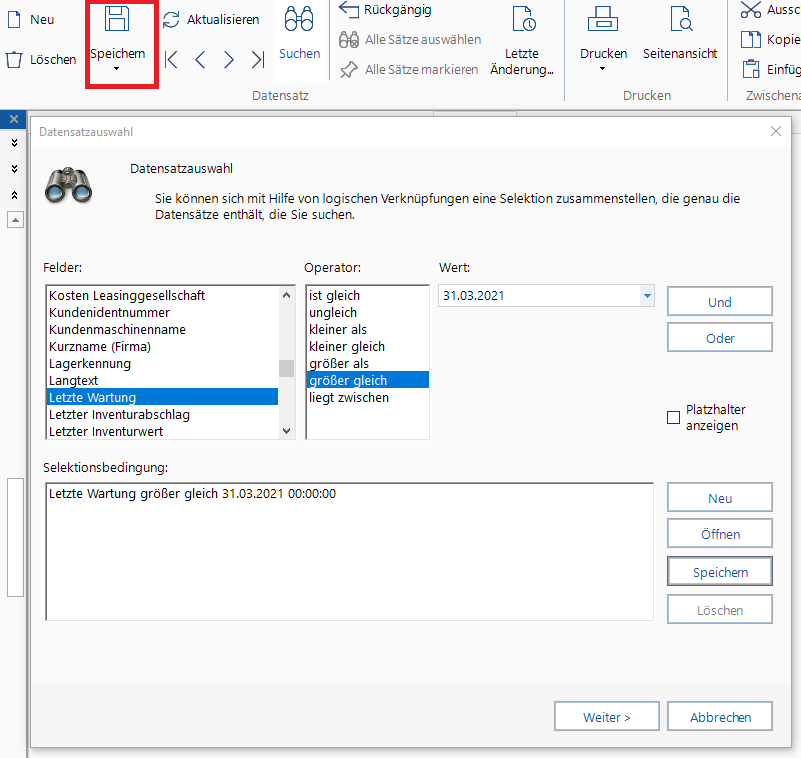Open the Speichern ribbon dropdown arrow
The image size is (801, 758).
pos(116,68)
